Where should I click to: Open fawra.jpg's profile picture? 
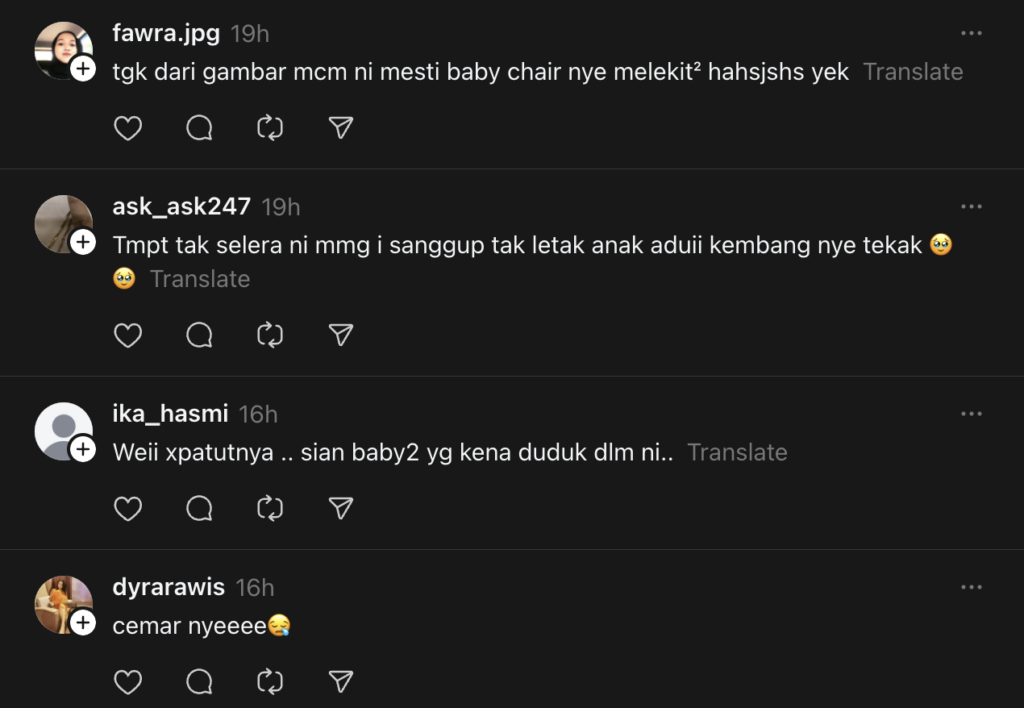(60, 47)
